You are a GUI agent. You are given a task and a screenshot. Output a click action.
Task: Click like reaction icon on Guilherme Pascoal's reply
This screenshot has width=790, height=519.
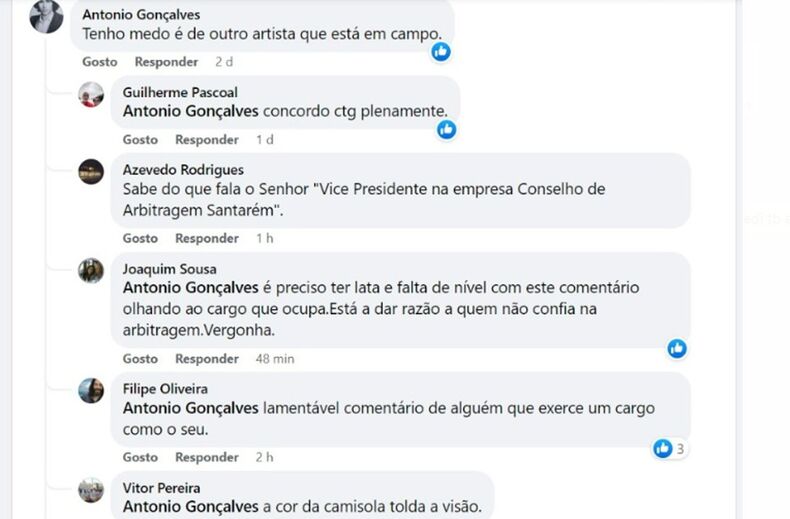click(x=446, y=129)
